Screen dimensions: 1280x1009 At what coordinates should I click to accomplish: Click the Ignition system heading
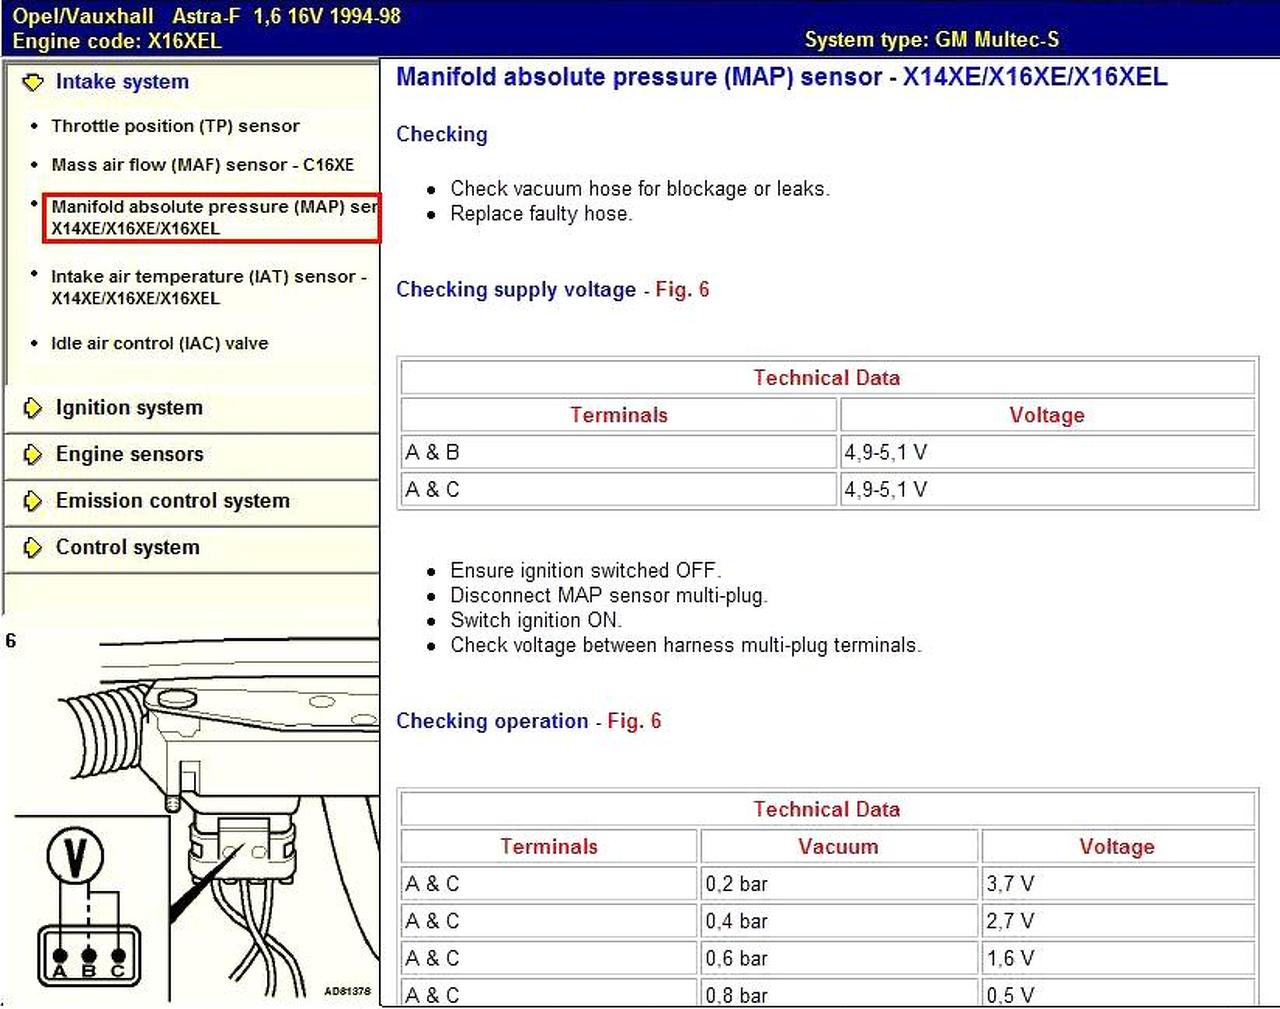point(129,408)
